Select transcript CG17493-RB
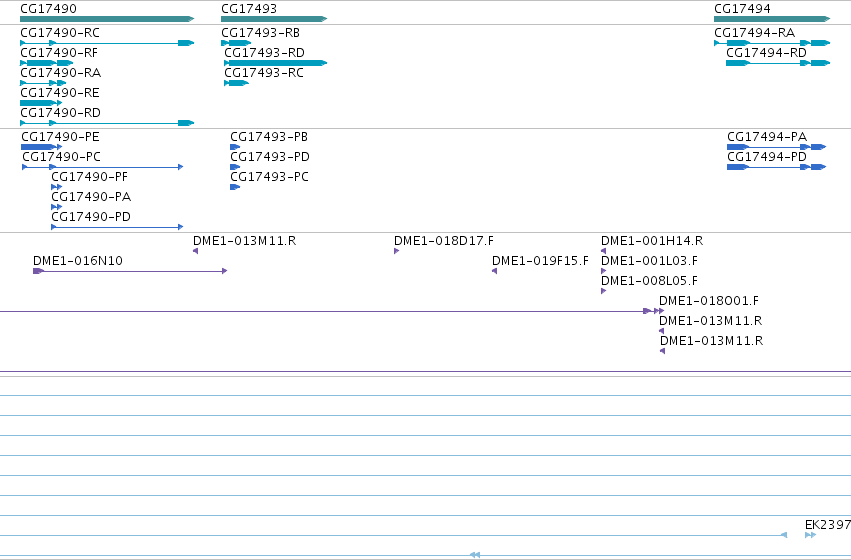Screen dimensions: 851x560 point(236,43)
